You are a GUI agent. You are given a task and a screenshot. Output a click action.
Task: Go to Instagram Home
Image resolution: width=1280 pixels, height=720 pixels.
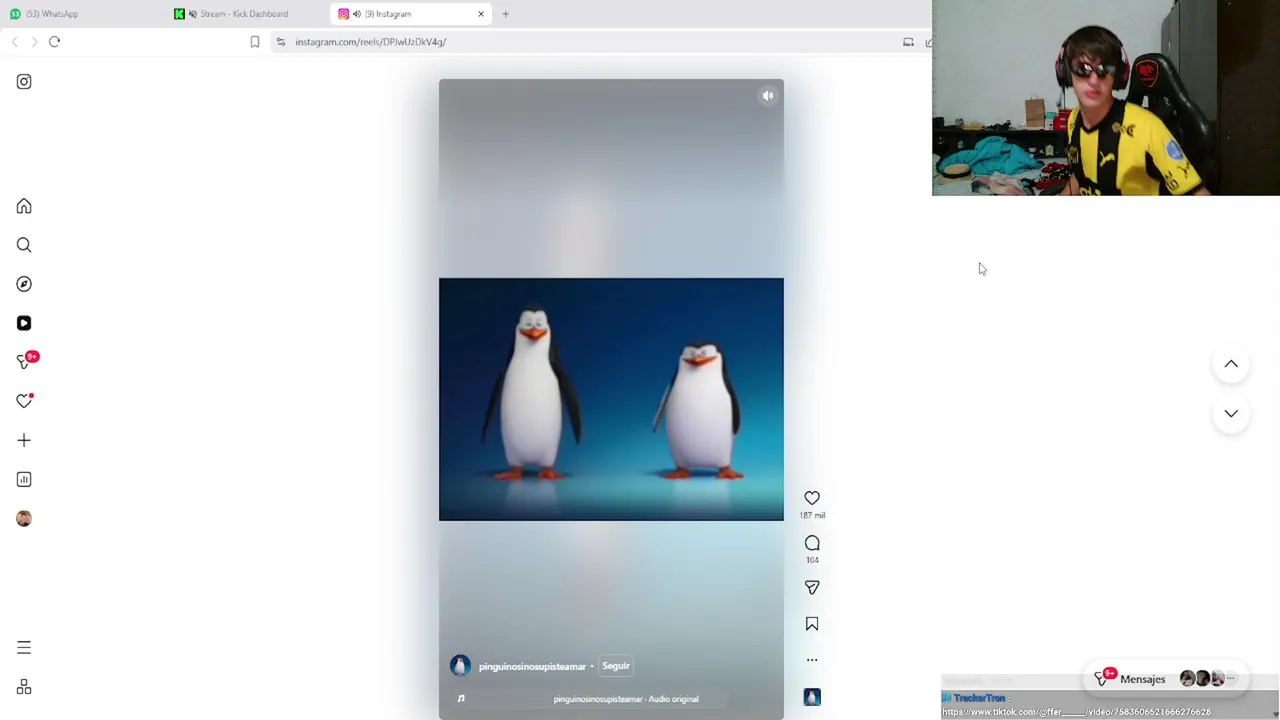pos(24,206)
